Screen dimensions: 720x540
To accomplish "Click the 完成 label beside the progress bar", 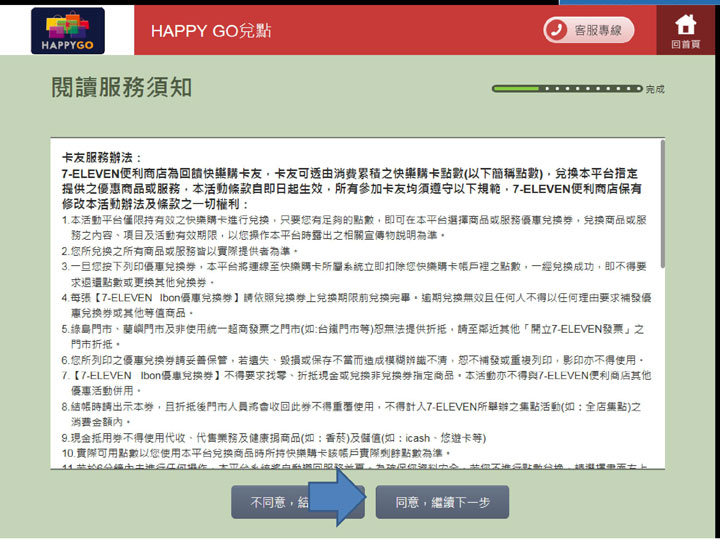I will point(655,89).
